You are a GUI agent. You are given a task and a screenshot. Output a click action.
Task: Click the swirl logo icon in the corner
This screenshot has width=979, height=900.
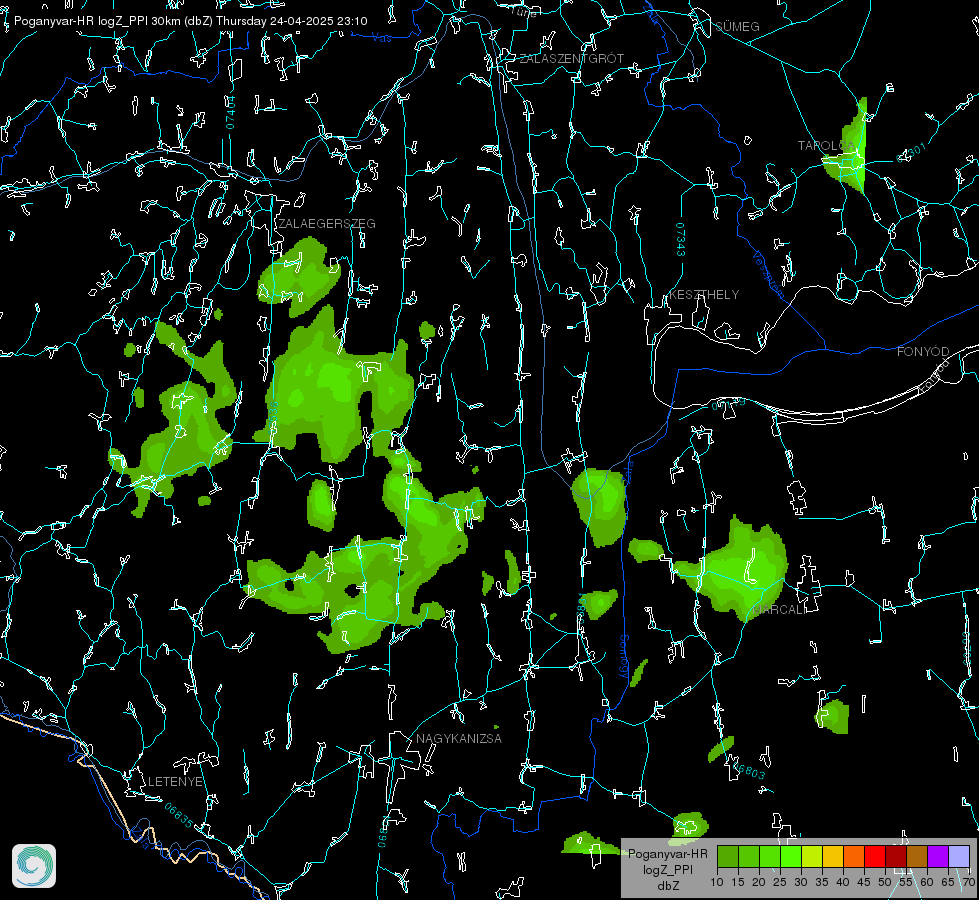pyautogui.click(x=34, y=866)
